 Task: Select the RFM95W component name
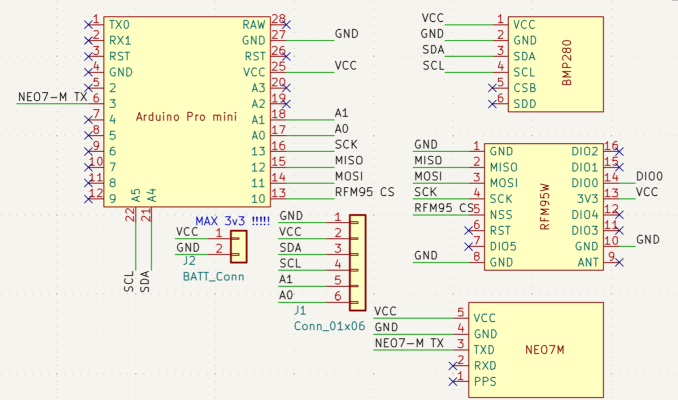point(544,207)
